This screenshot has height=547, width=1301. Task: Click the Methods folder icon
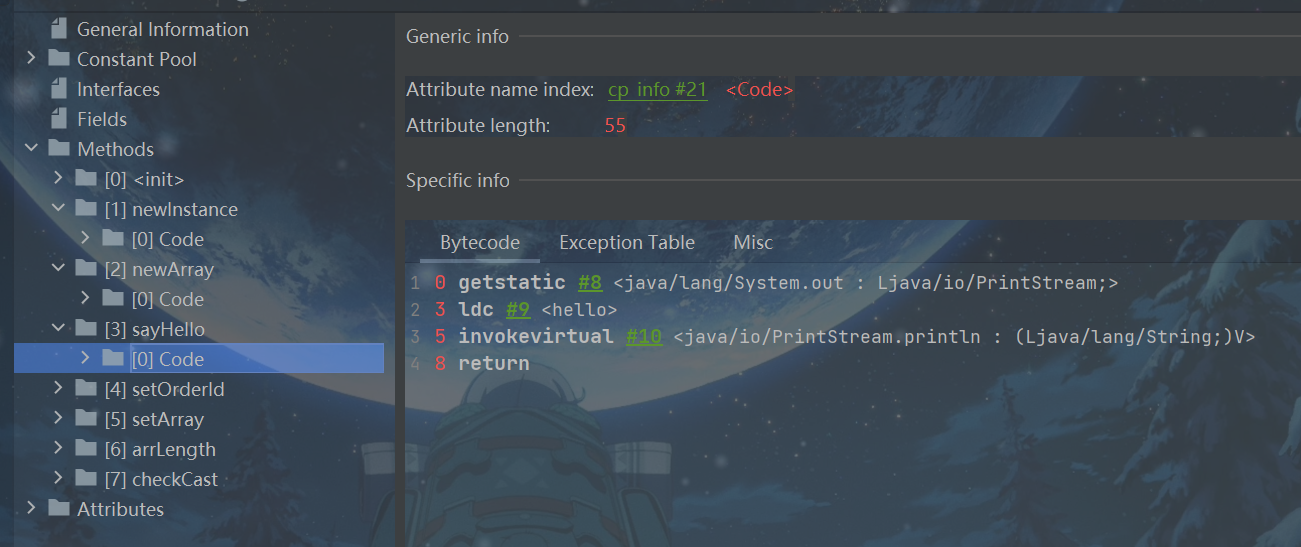[59, 150]
